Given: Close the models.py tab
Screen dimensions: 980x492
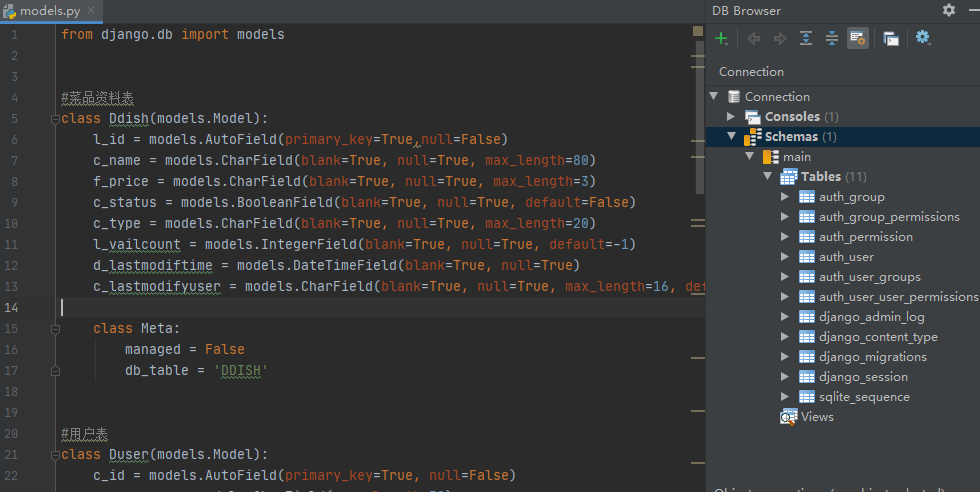Looking at the screenshot, I should point(91,10).
